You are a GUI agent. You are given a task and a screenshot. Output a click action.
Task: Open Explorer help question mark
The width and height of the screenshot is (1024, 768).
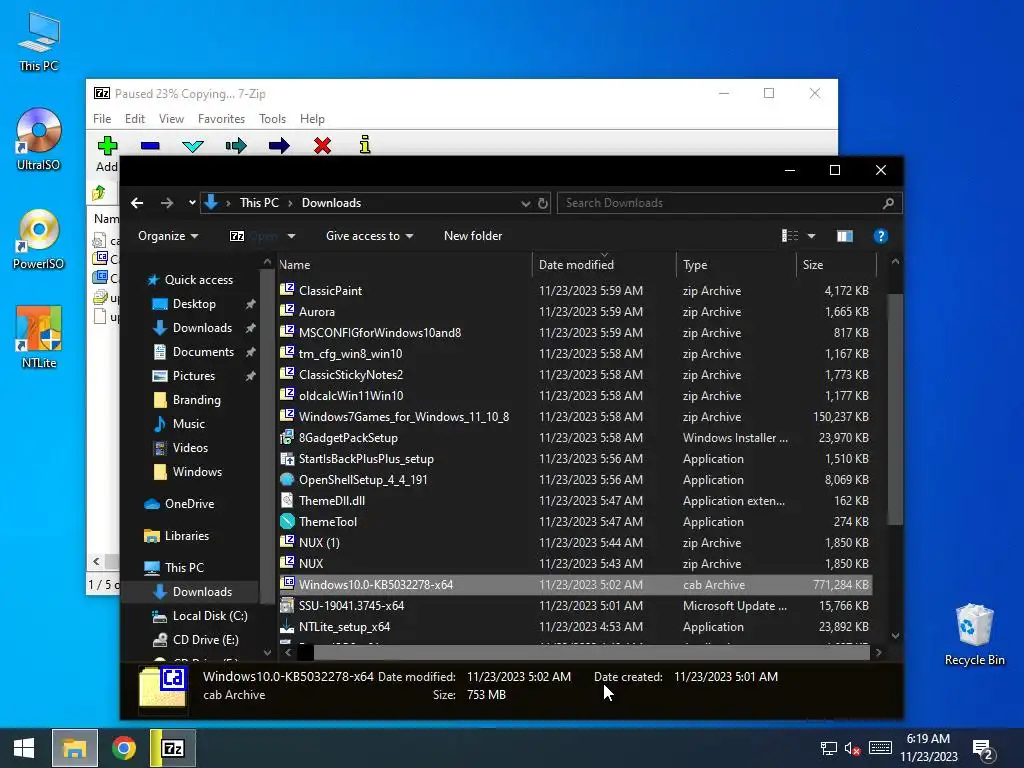point(880,236)
